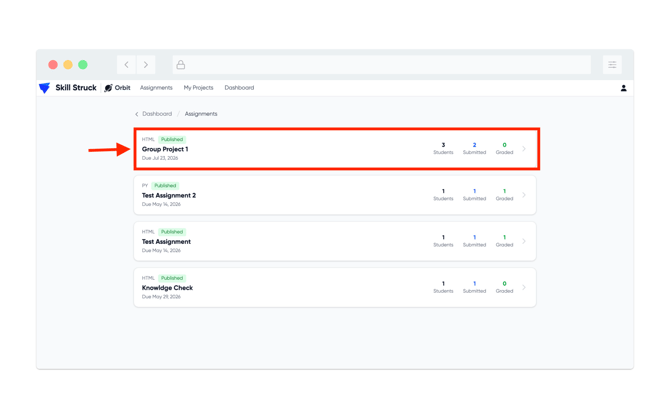The height and width of the screenshot is (418, 670).
Task: Expand the Knowledge Check row chevron
Action: [x=524, y=287]
